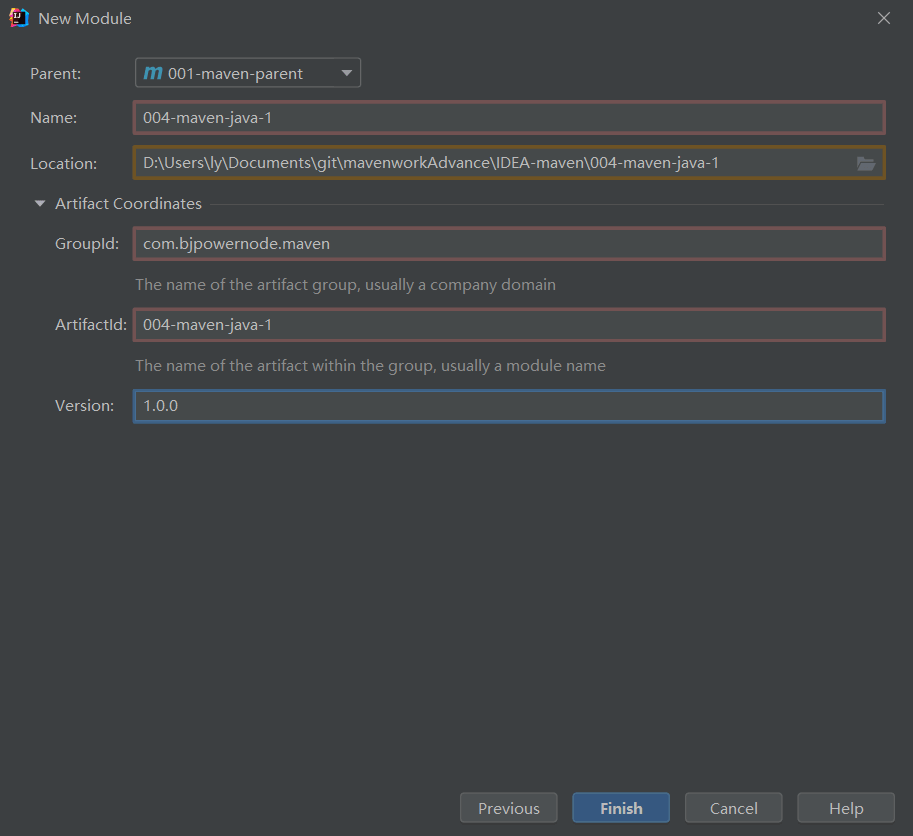Image resolution: width=913 pixels, height=836 pixels.
Task: Click the IntelliJ IDEA title bar icon
Action: (19, 18)
